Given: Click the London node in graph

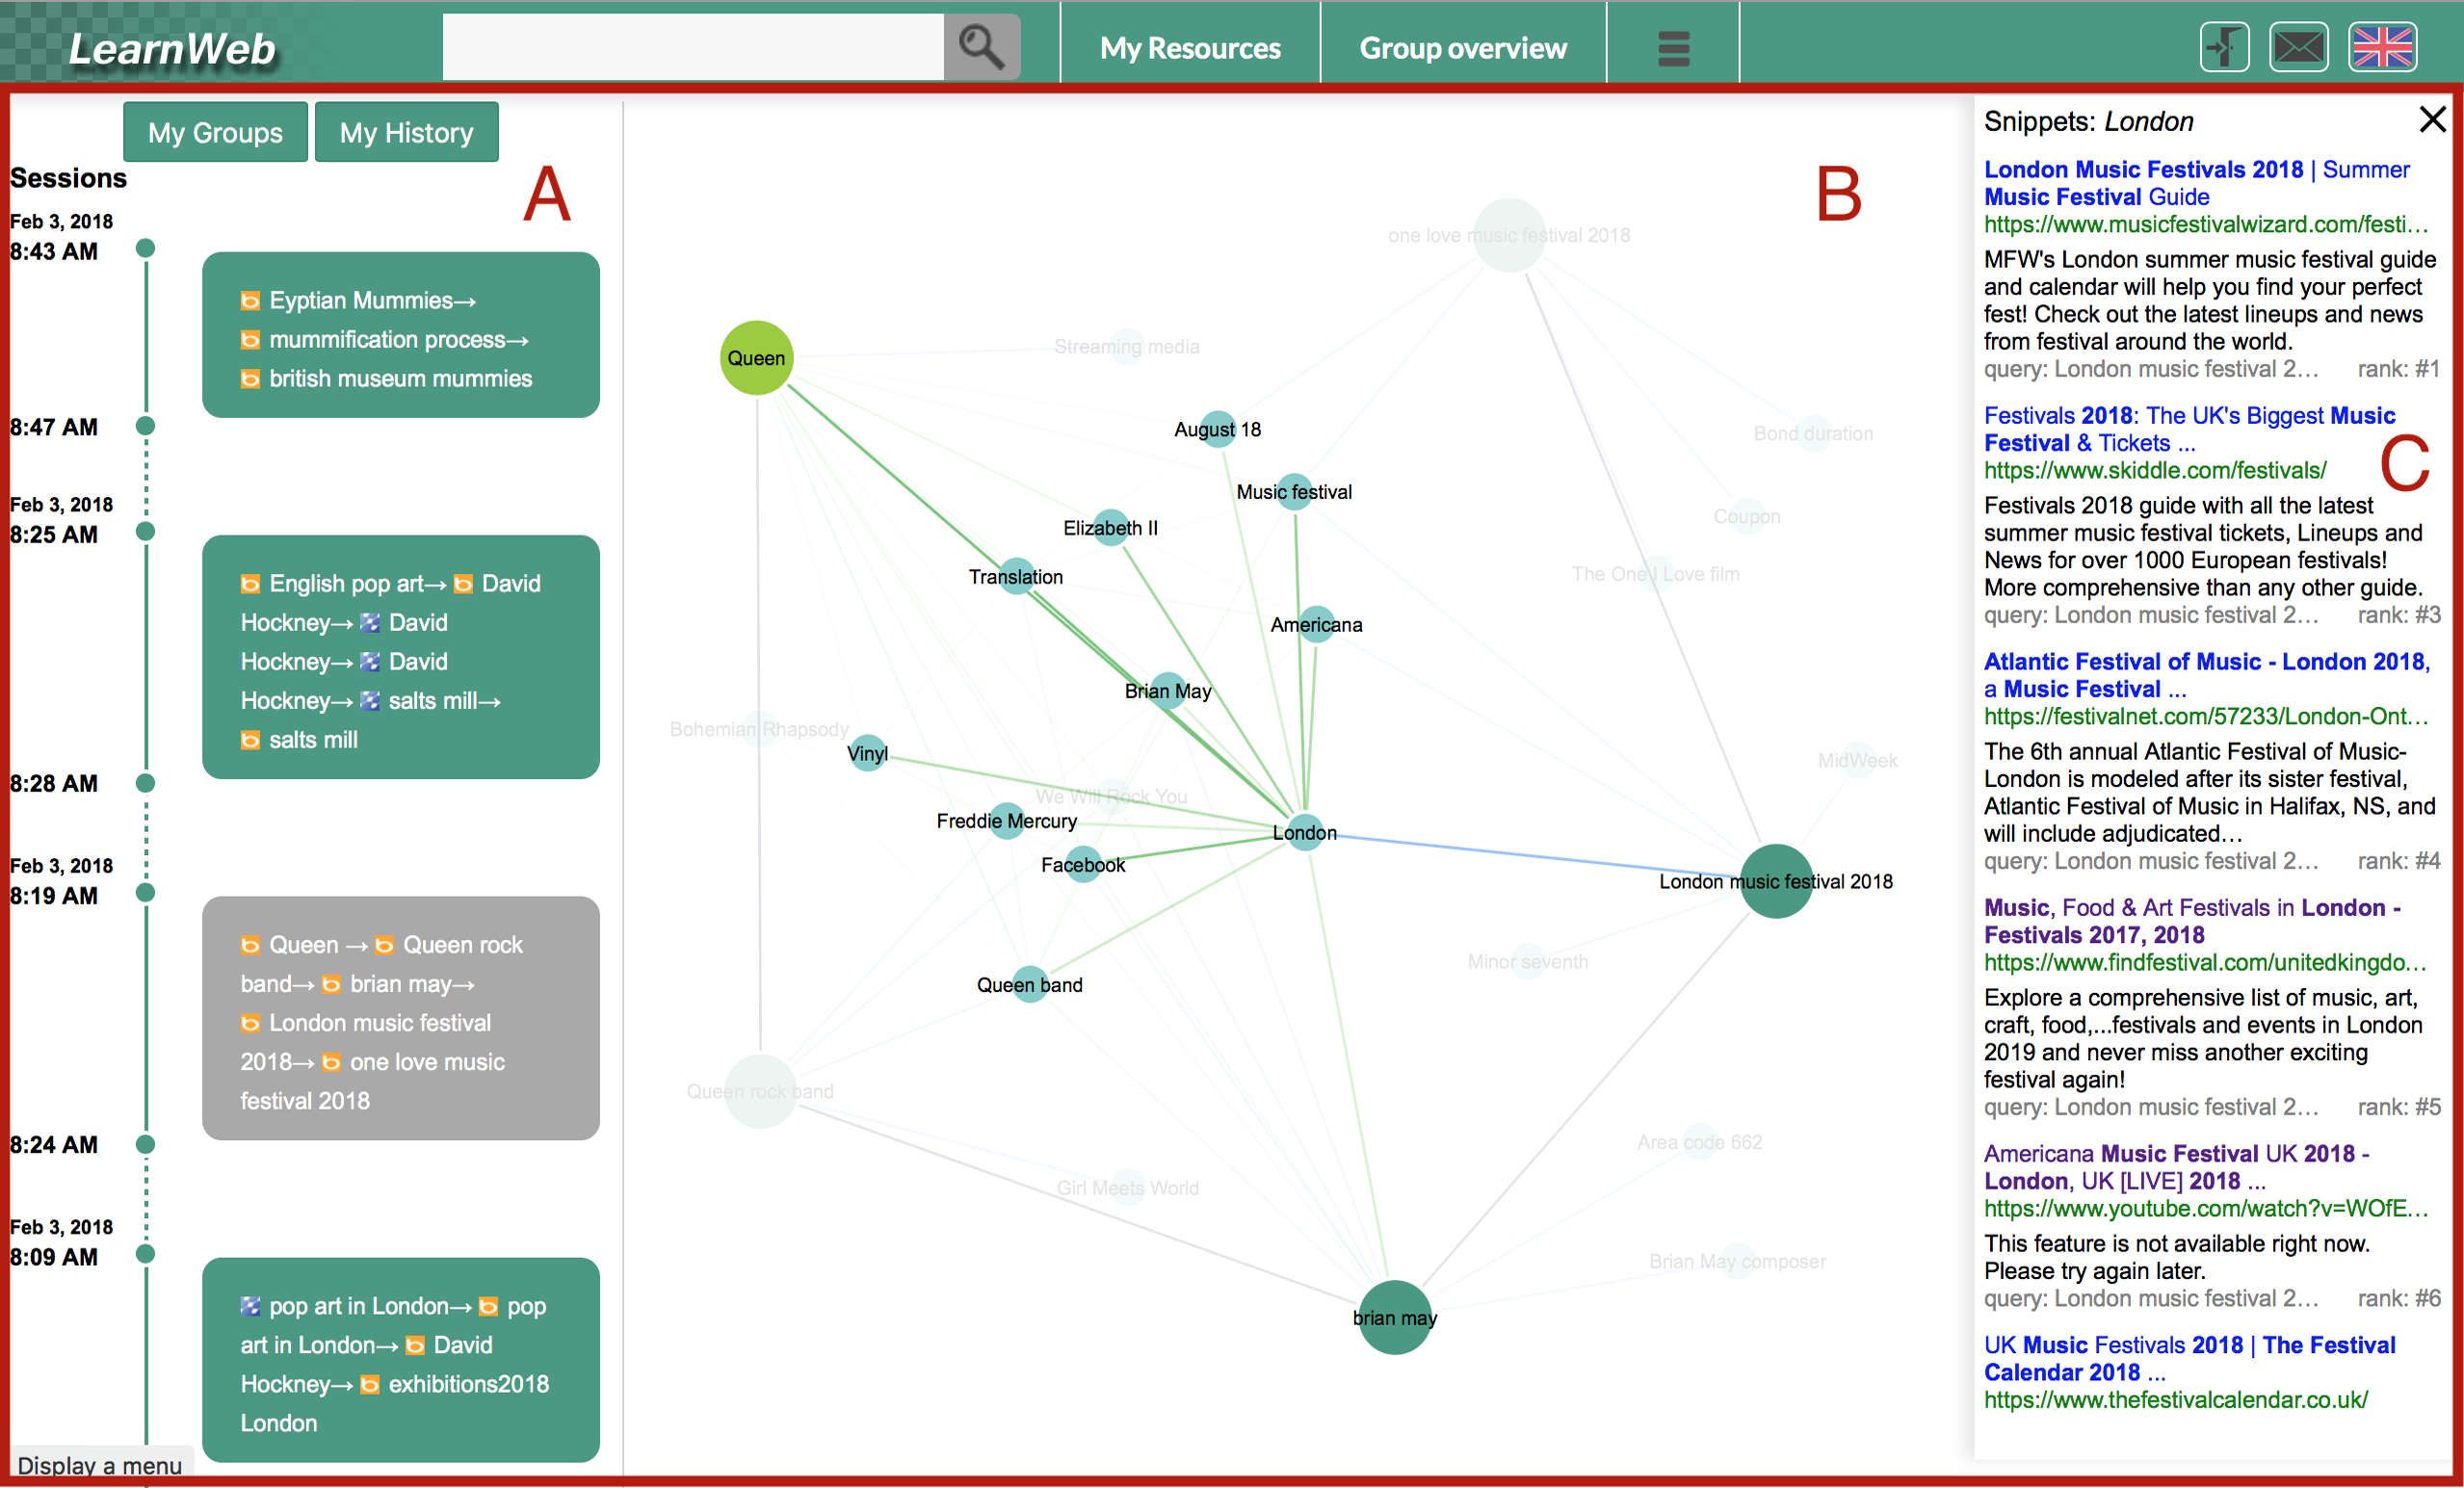Looking at the screenshot, I should pyautogui.click(x=1305, y=832).
